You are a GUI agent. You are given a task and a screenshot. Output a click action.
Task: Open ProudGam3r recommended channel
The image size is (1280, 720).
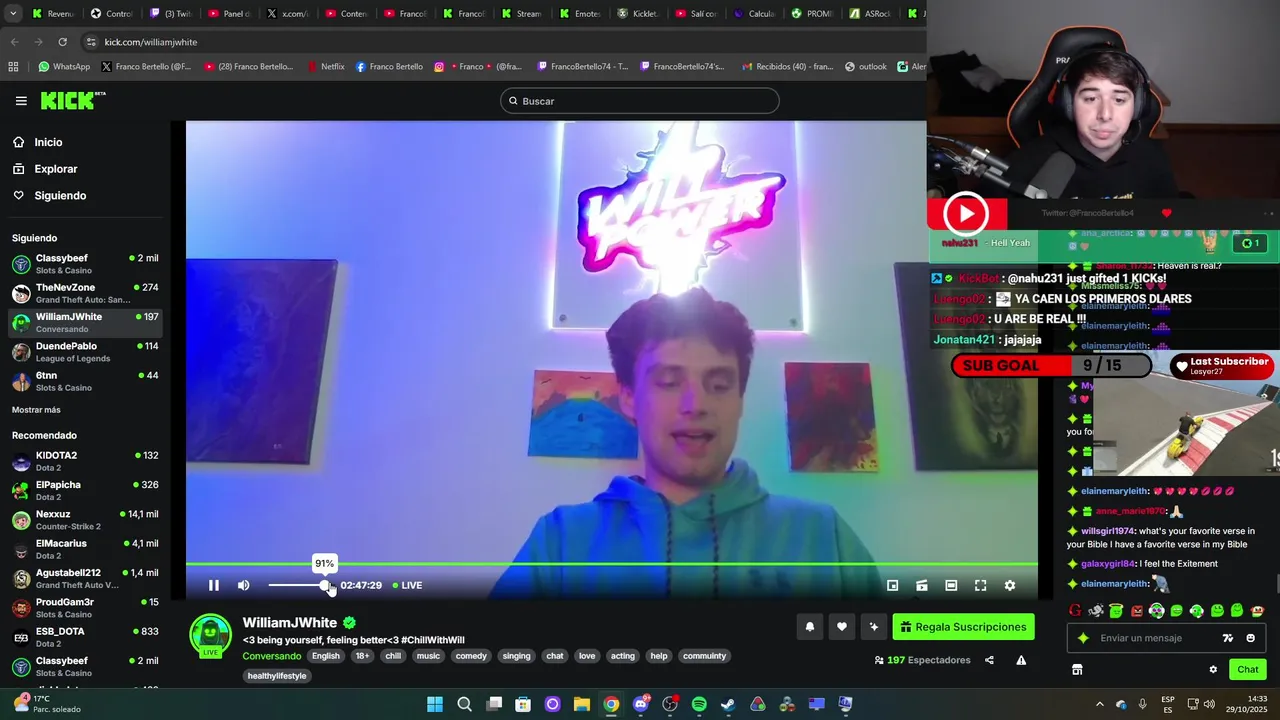click(85, 608)
